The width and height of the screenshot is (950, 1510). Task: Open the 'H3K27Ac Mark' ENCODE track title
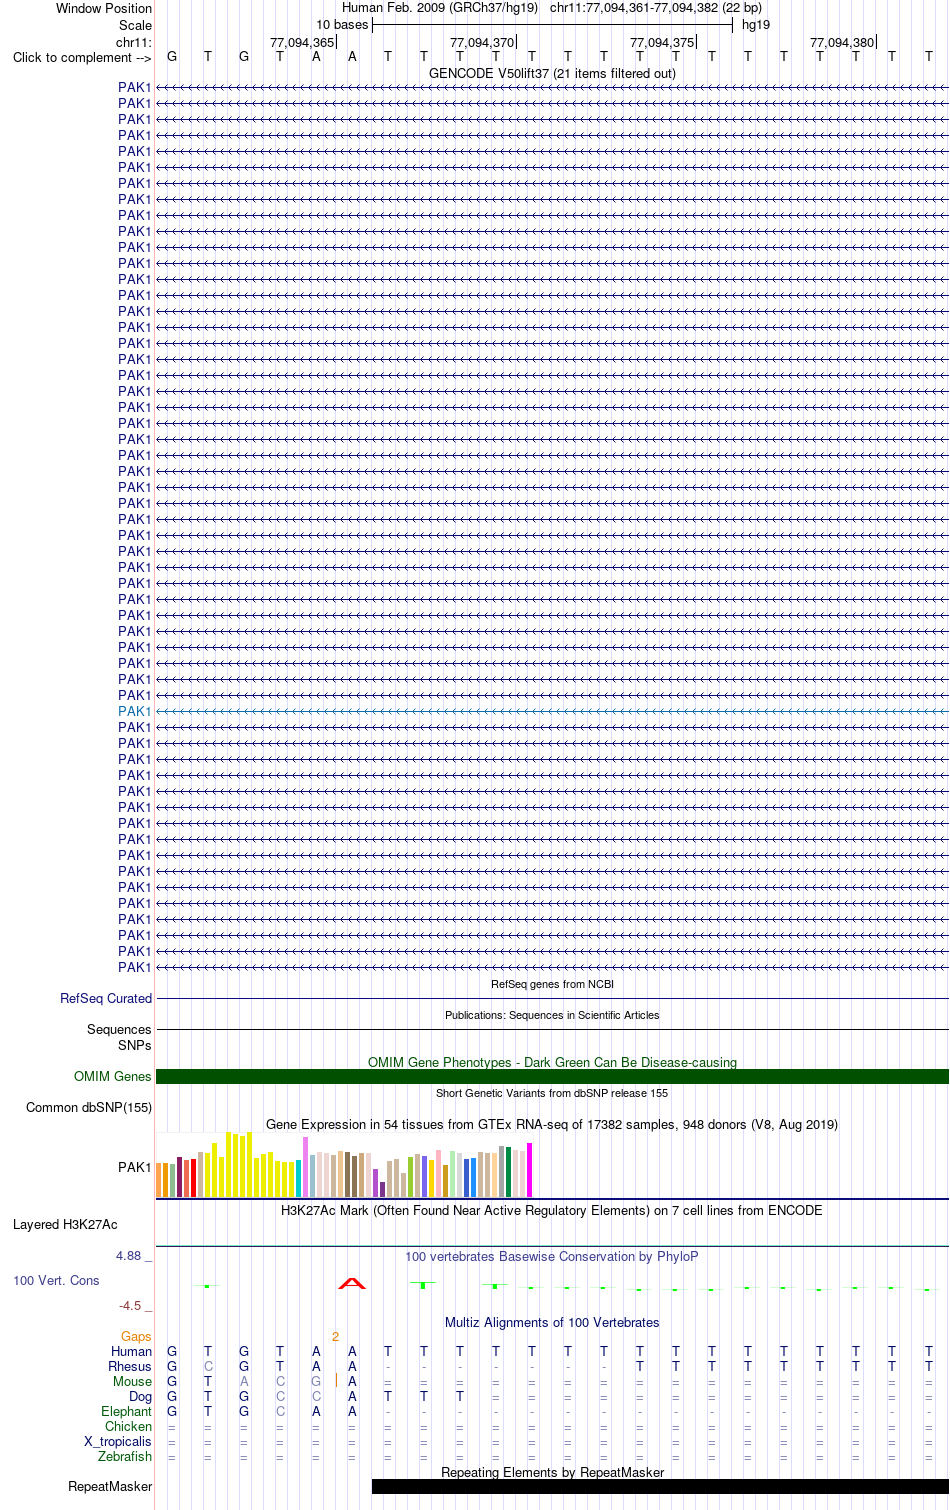[x=552, y=1210]
